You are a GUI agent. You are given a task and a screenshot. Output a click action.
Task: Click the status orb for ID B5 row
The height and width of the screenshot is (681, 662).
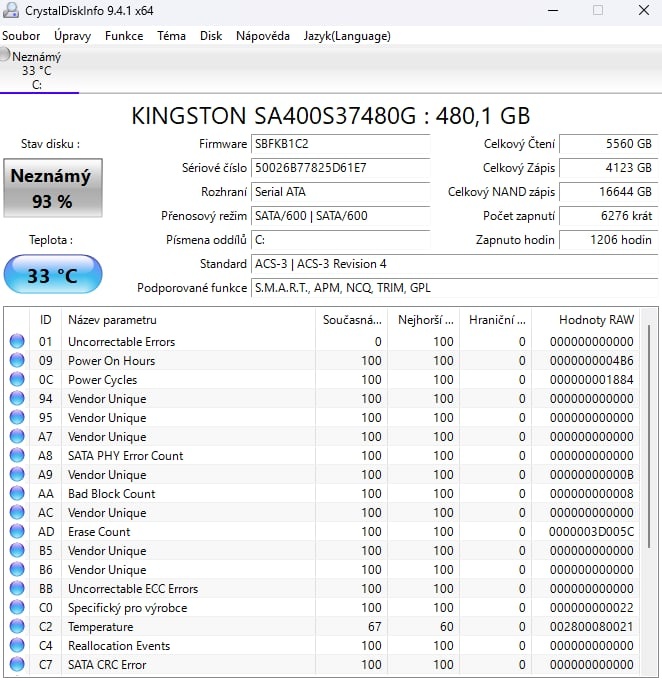tap(17, 551)
